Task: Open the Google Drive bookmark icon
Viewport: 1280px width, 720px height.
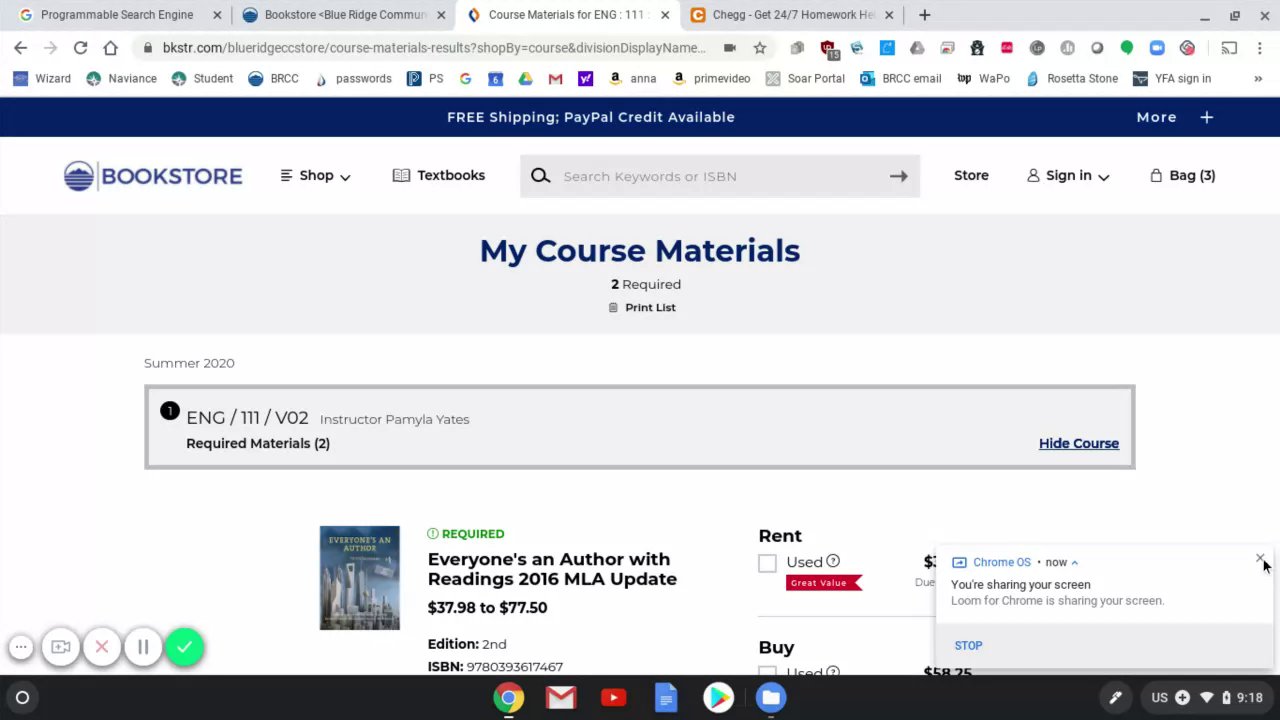Action: [x=525, y=78]
